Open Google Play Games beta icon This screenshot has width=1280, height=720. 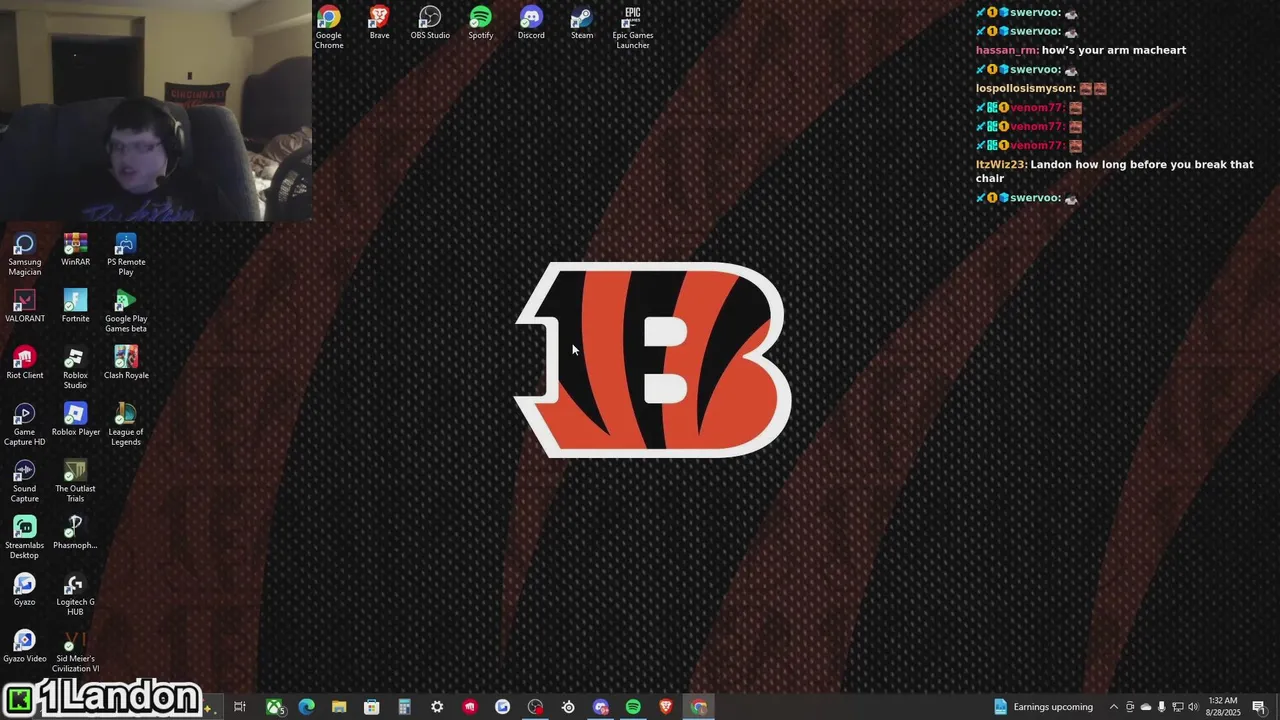pos(126,311)
